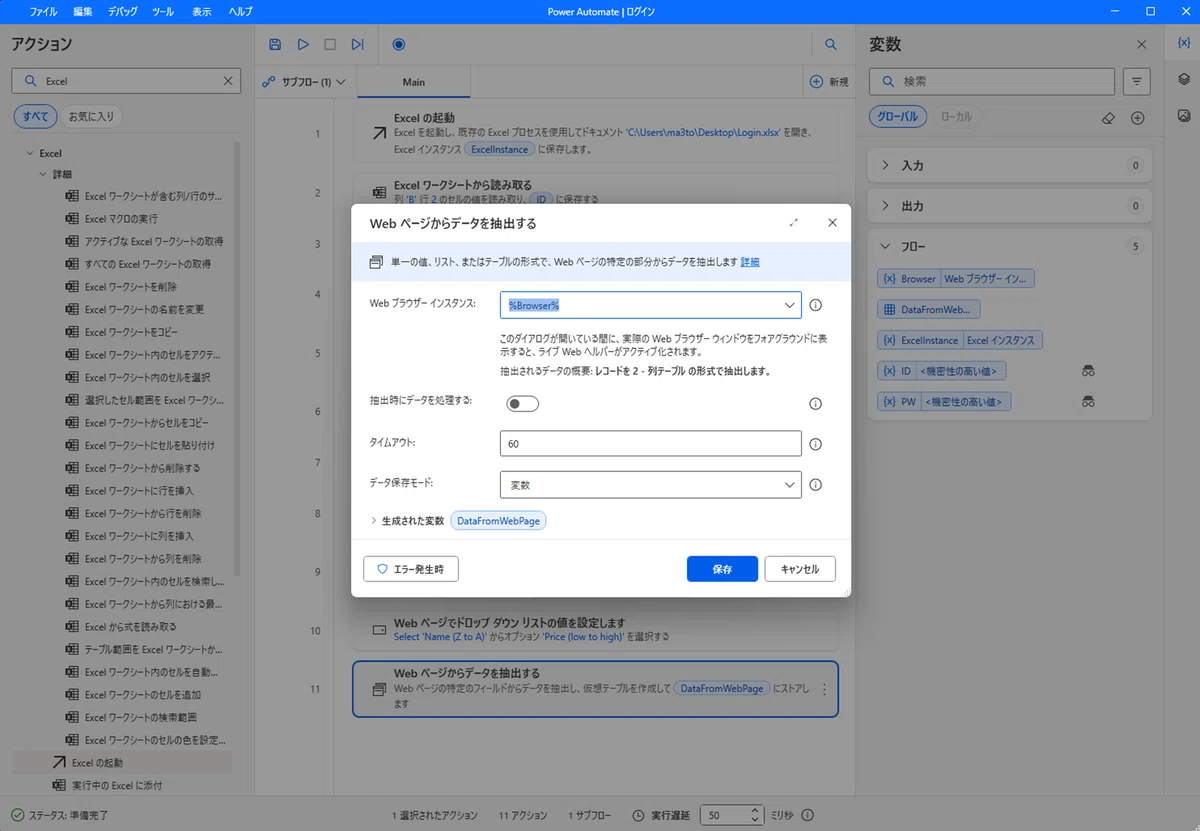Collapse the Input variables section
This screenshot has height=831, width=1200.
(886, 165)
